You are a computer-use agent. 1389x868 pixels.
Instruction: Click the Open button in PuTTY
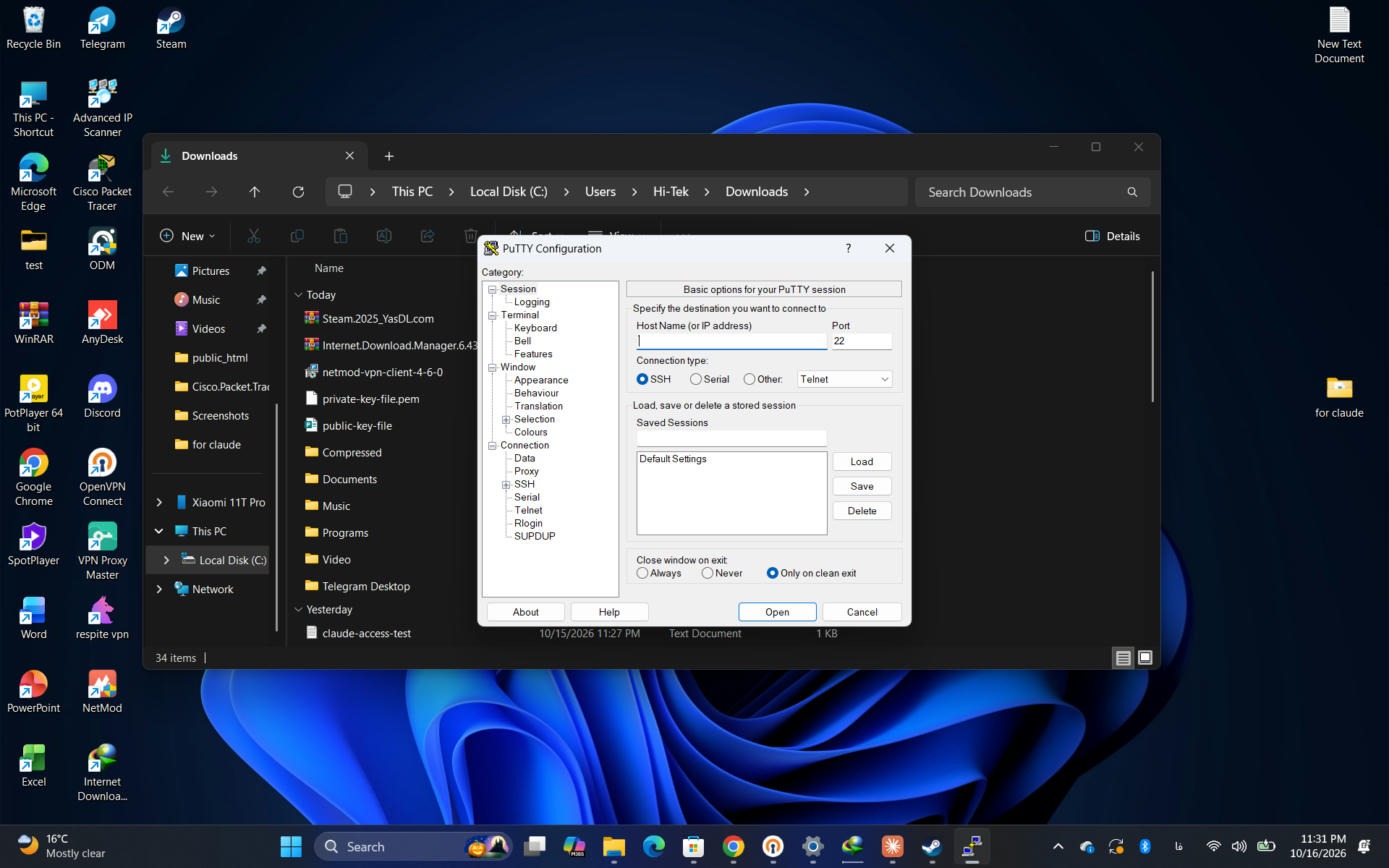(x=777, y=612)
